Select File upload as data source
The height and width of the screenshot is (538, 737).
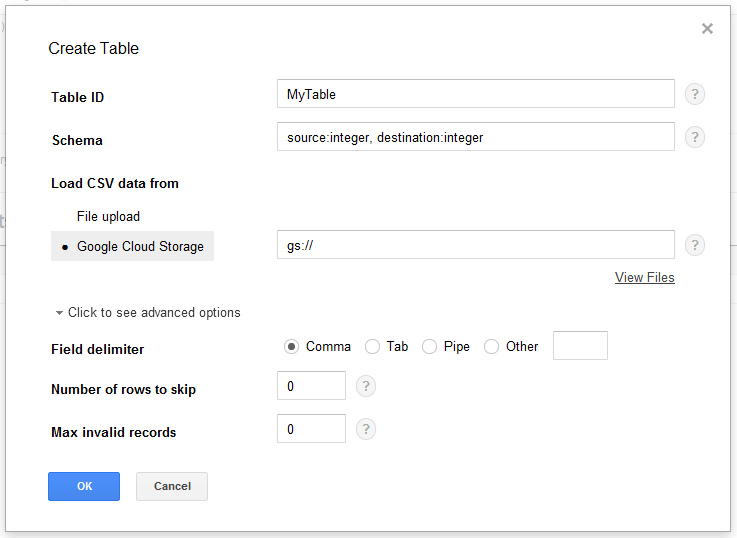click(108, 216)
